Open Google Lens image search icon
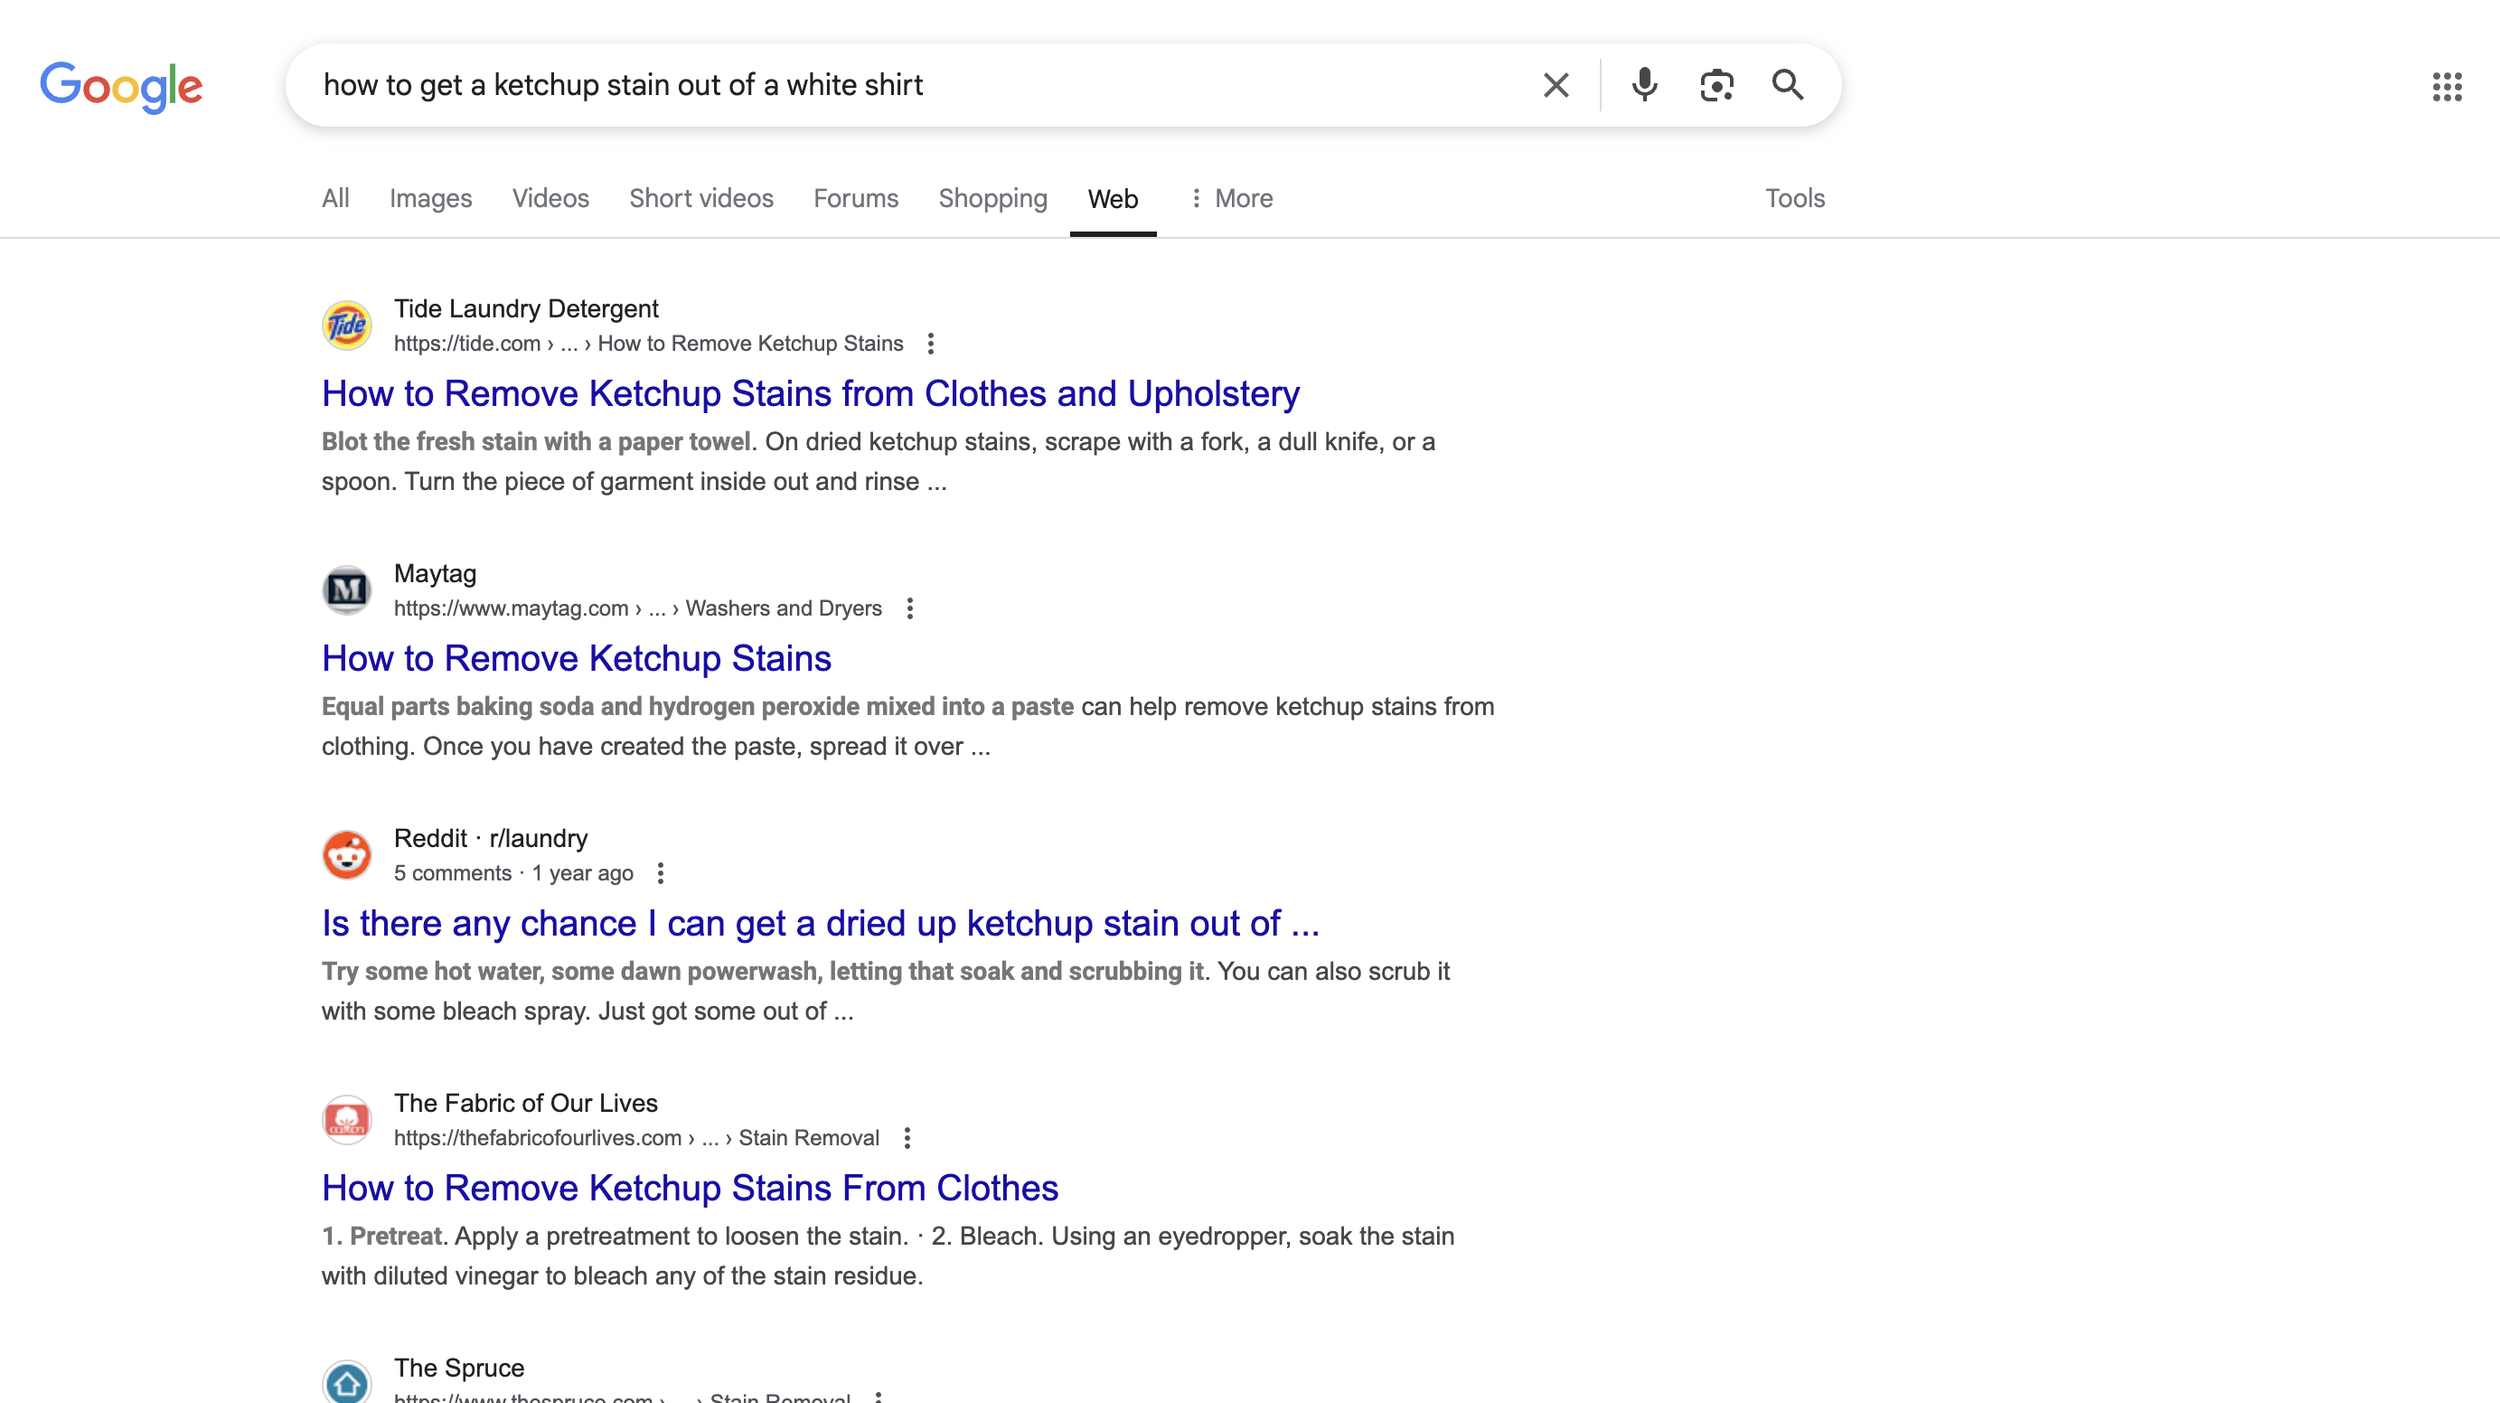The width and height of the screenshot is (2500, 1403). [1716, 85]
